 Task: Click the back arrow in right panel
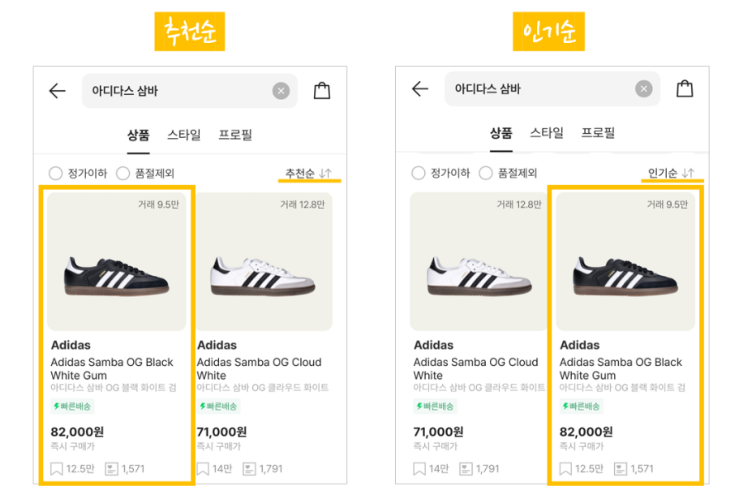click(420, 89)
